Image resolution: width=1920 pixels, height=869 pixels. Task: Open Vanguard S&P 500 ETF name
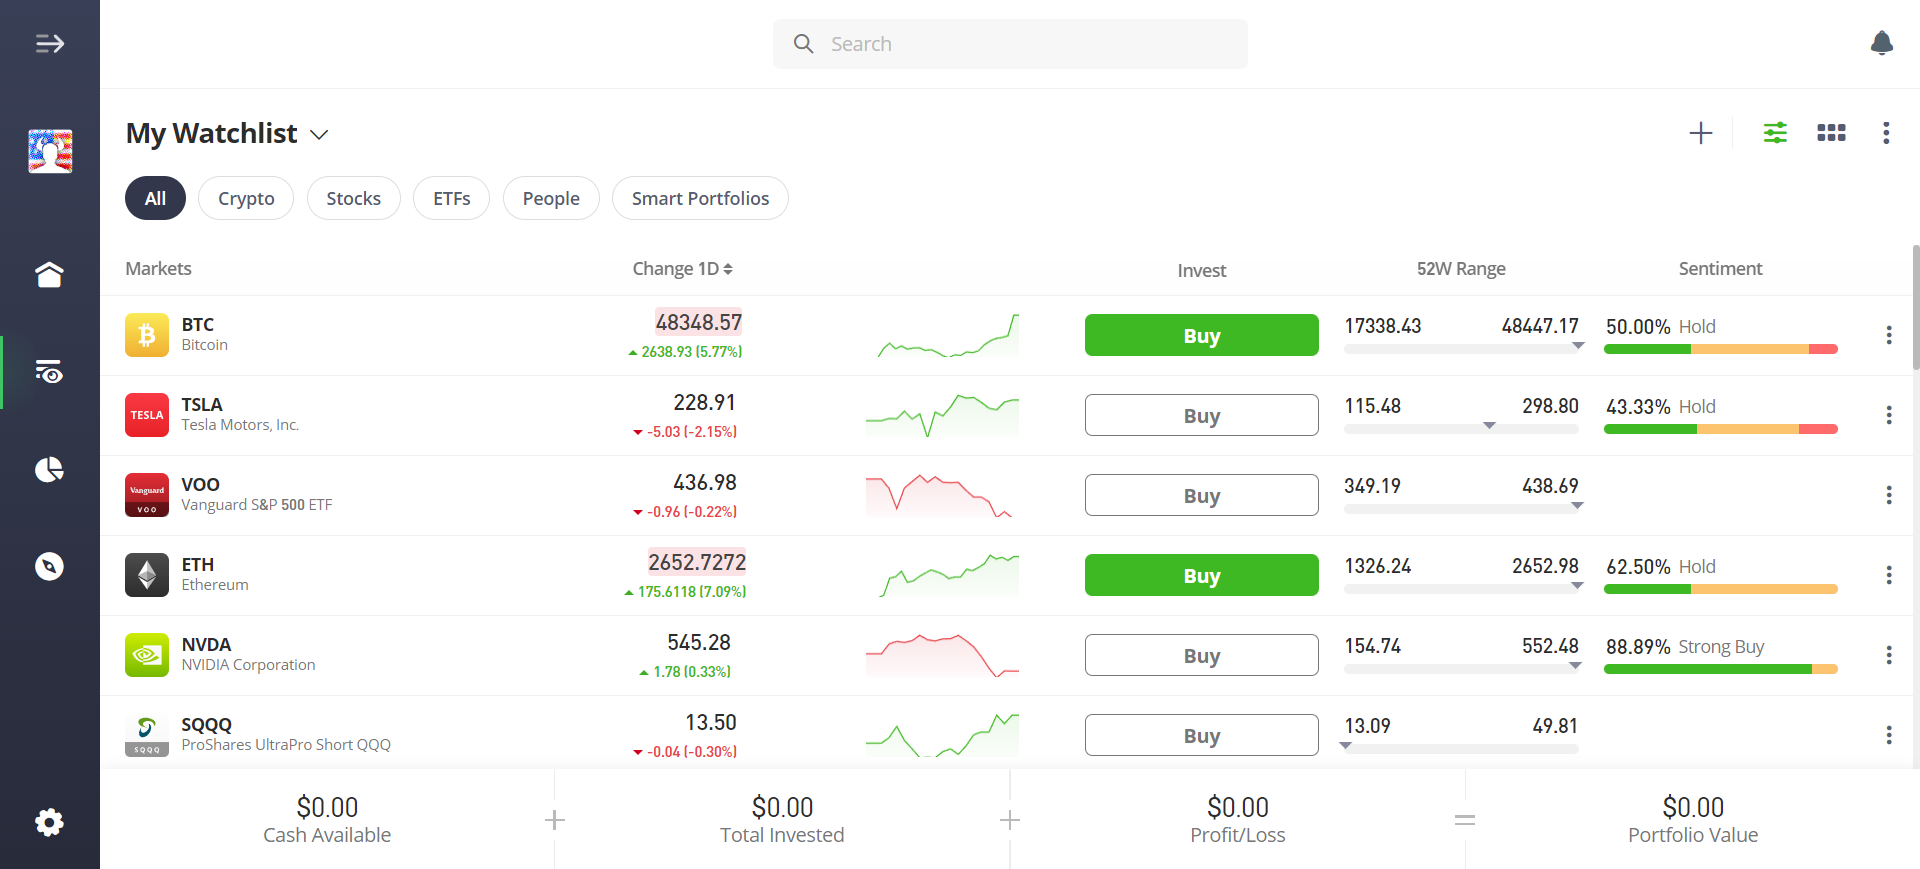click(x=257, y=505)
